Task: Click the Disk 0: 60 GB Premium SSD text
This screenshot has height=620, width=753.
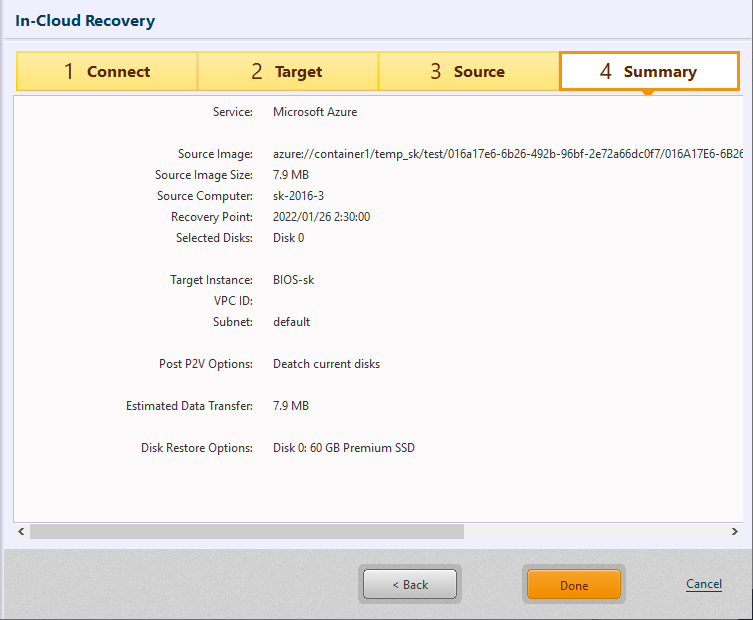Action: (343, 448)
